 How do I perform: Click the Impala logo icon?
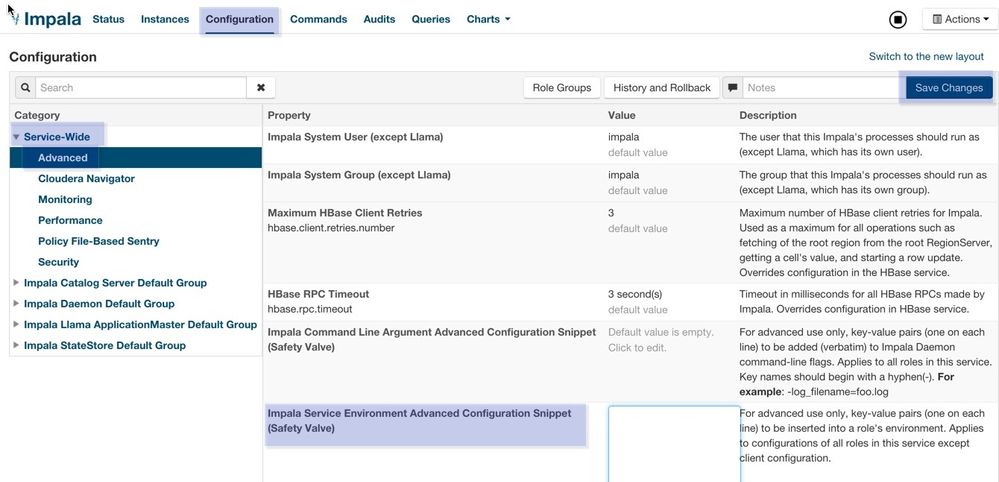(13, 19)
